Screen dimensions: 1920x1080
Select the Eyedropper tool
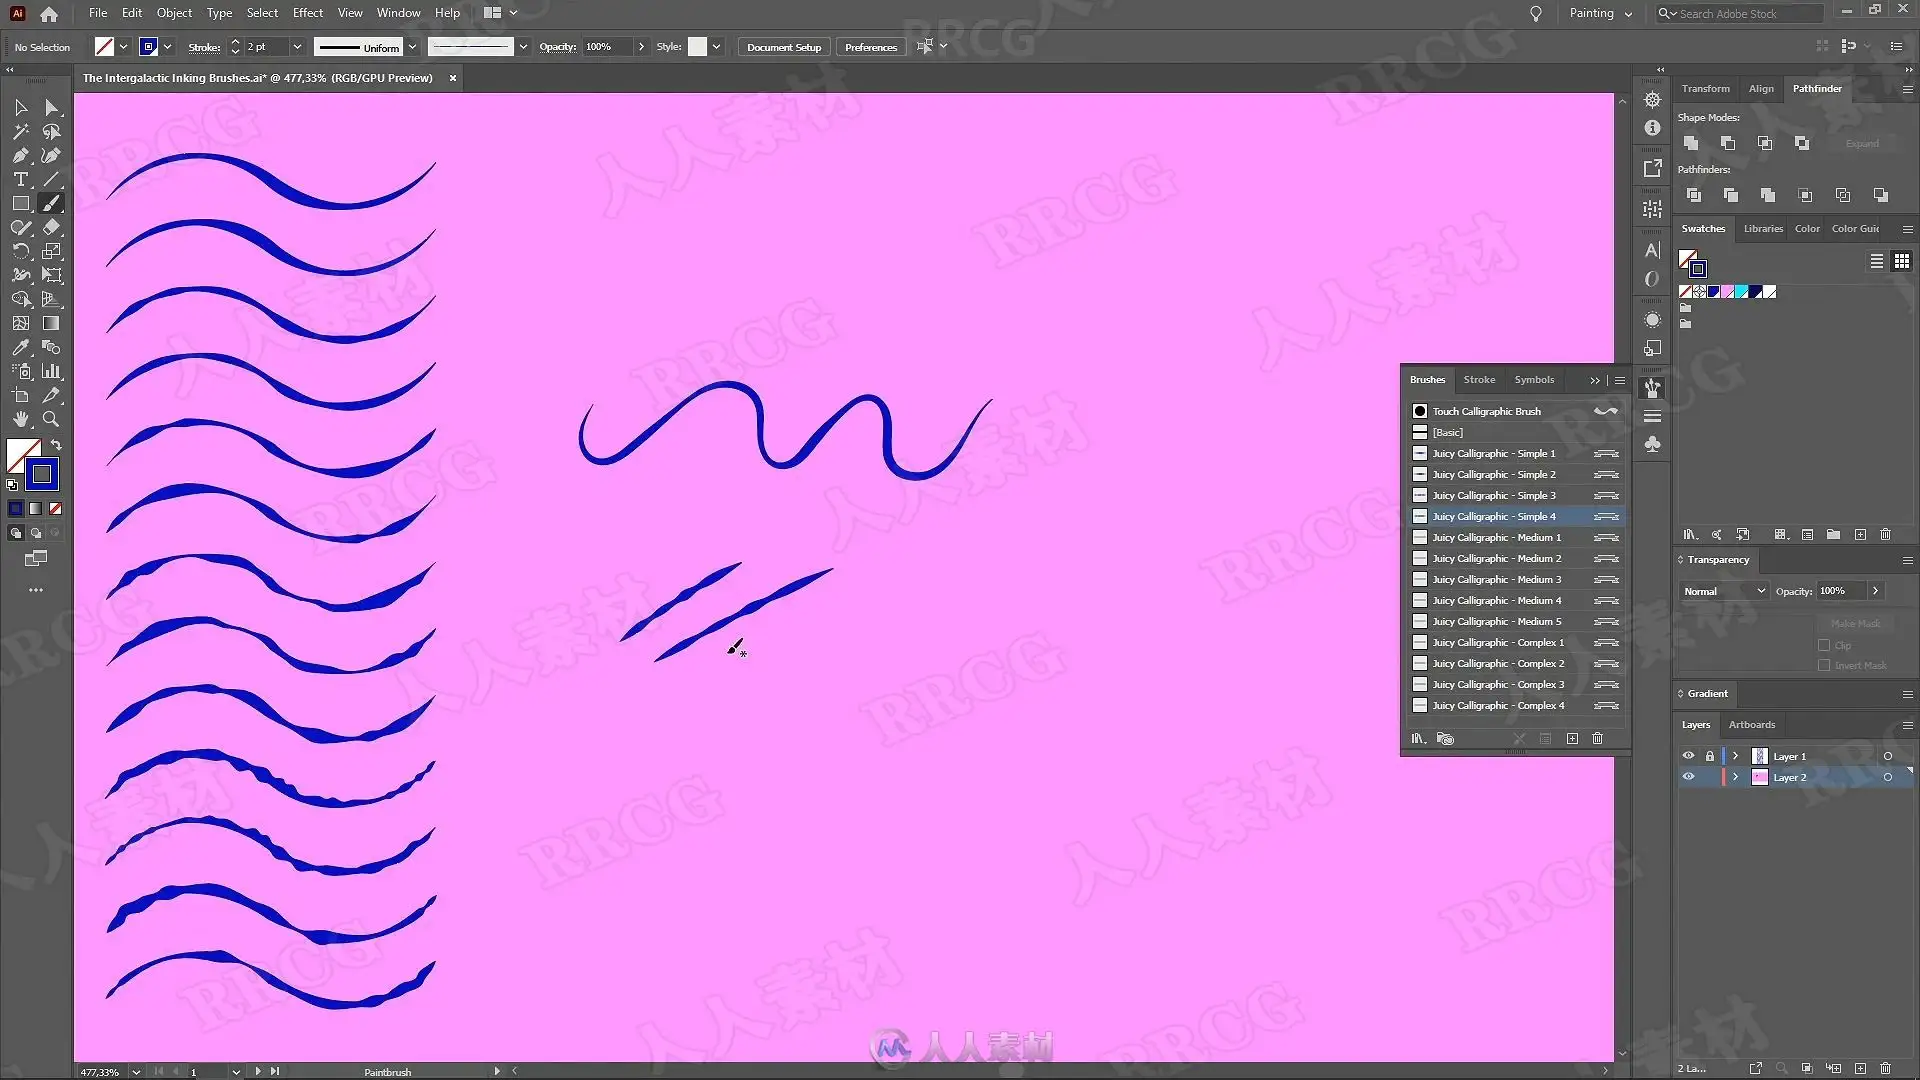[20, 347]
